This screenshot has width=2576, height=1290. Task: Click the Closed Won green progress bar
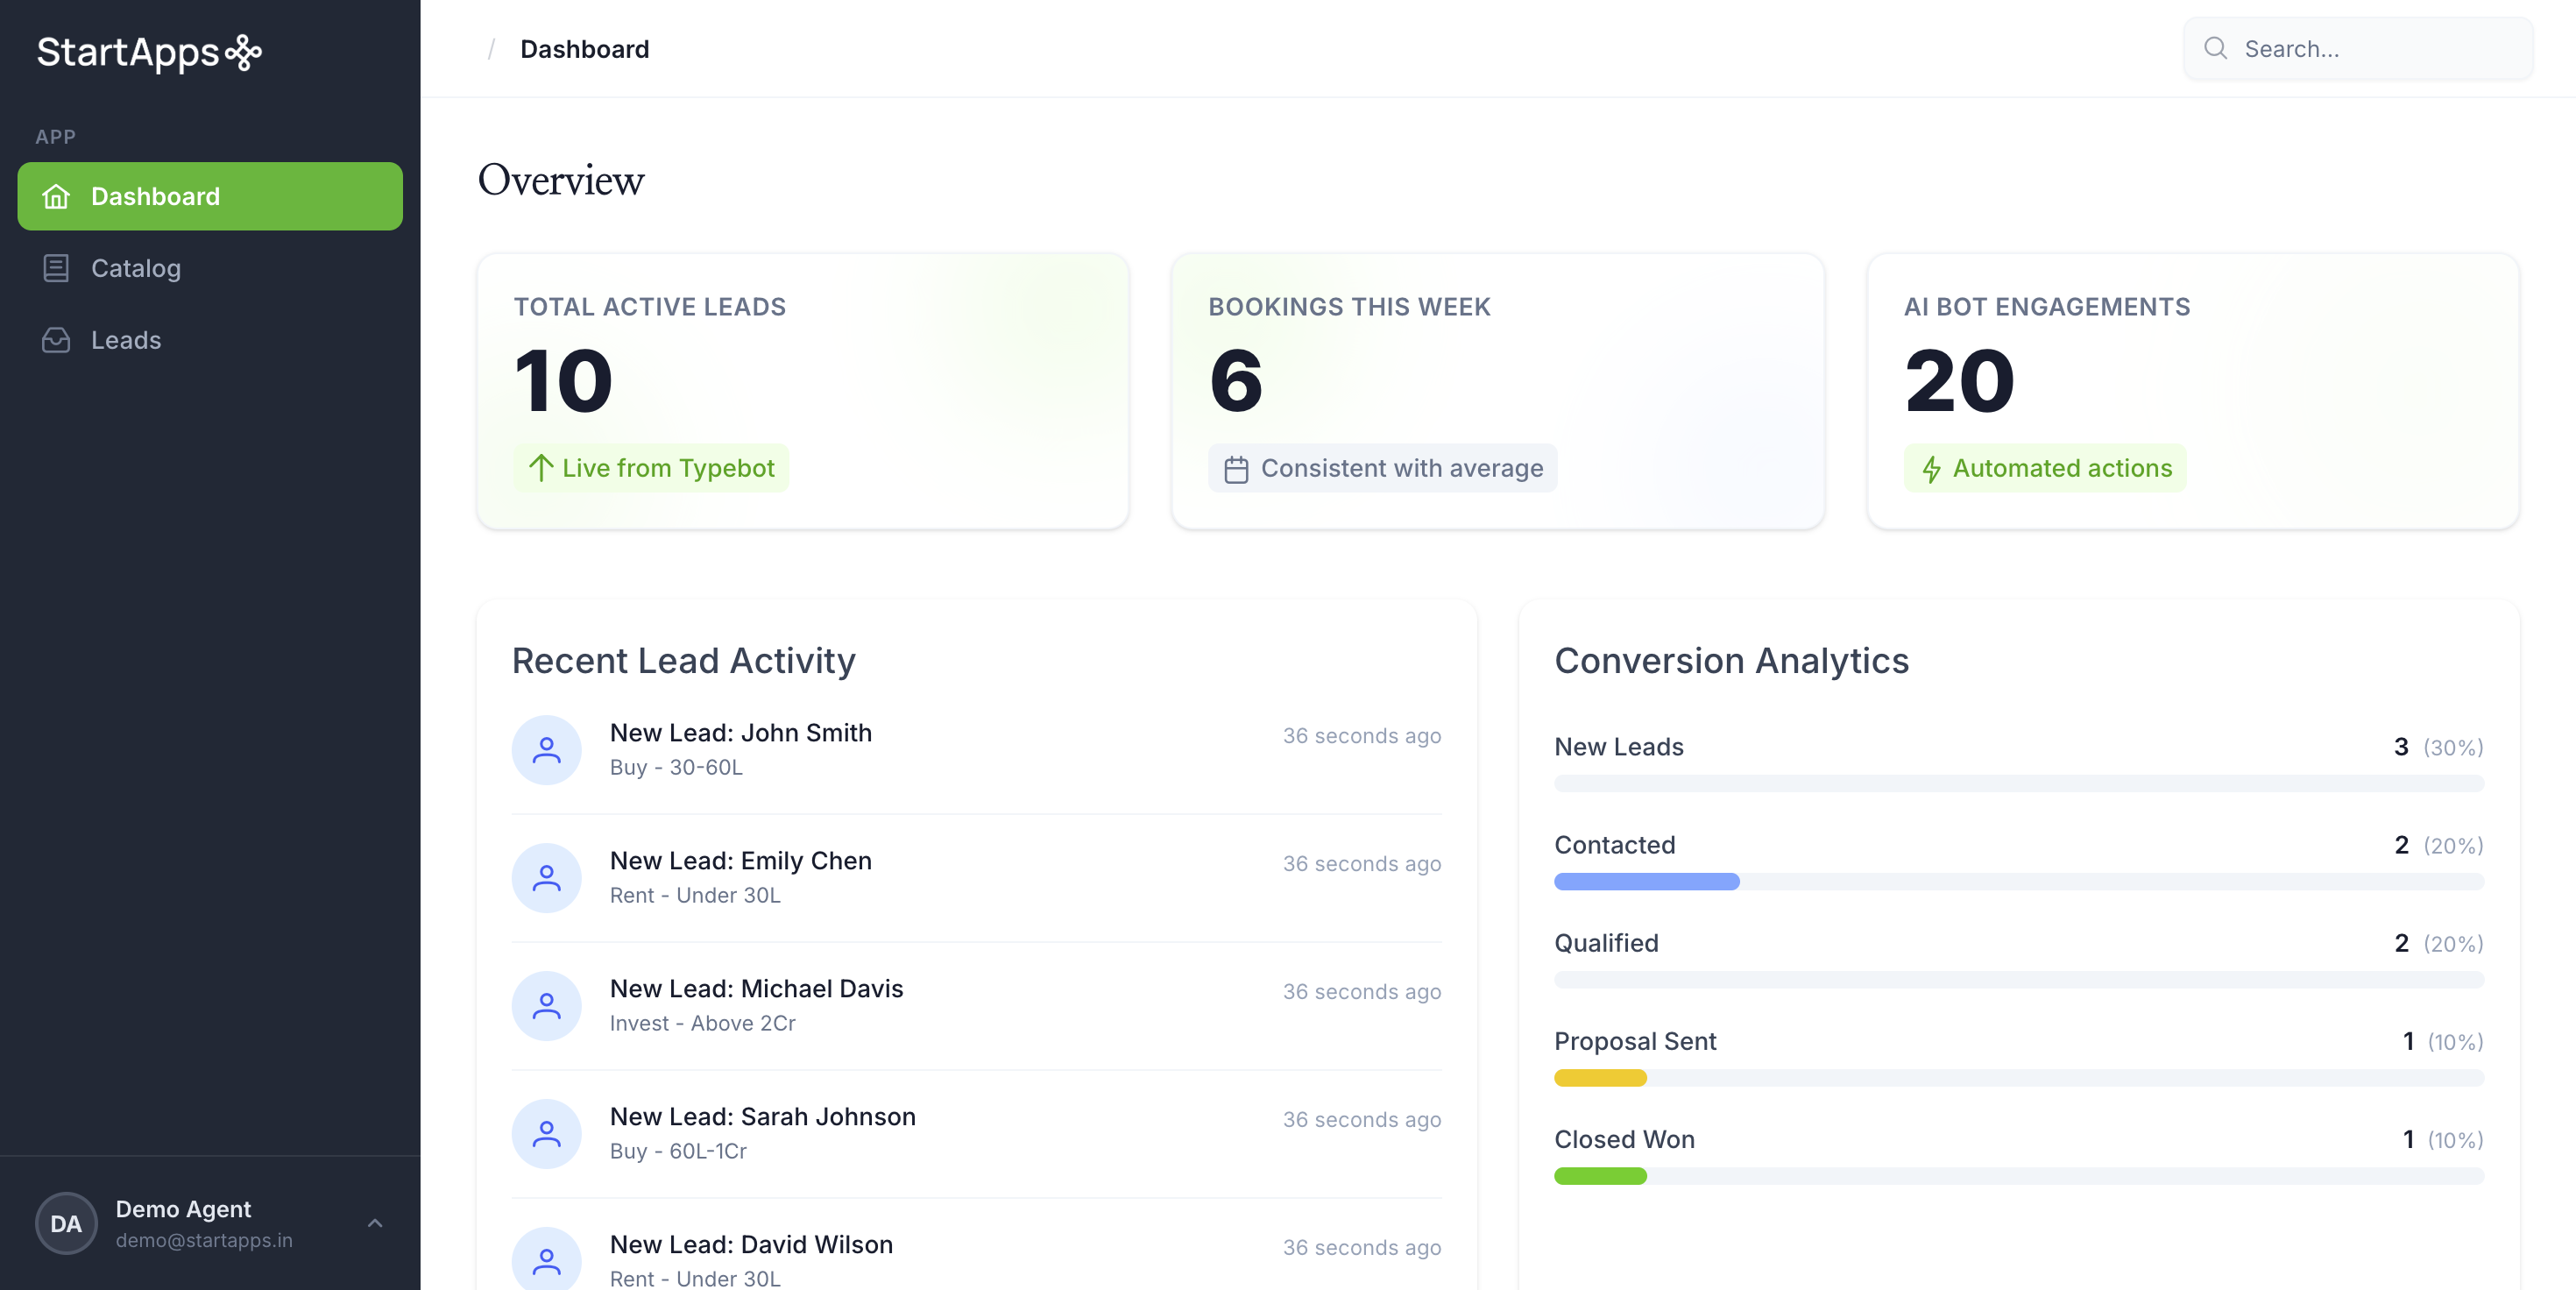click(1600, 1176)
